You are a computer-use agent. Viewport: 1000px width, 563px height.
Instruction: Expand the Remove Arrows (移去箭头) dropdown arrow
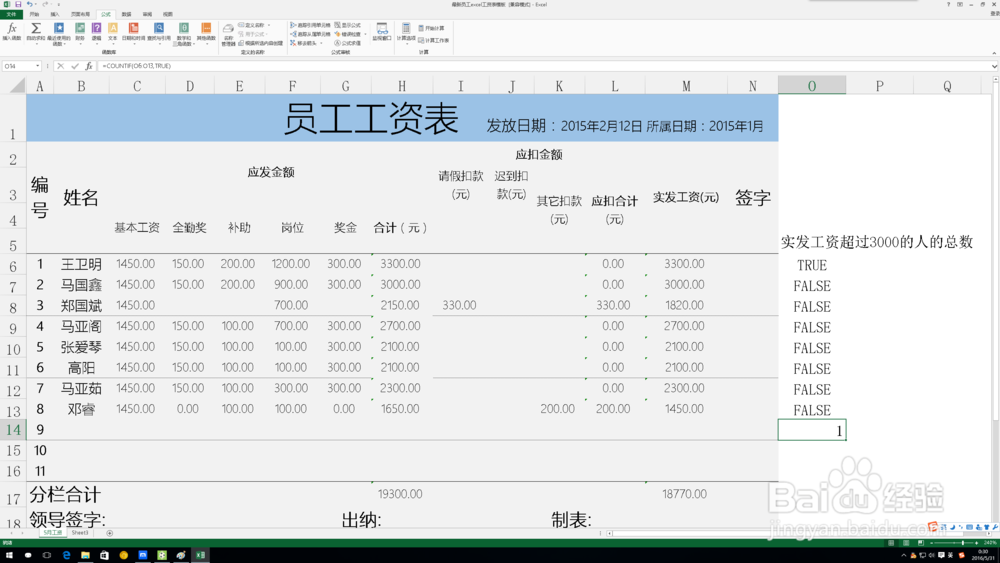321,43
